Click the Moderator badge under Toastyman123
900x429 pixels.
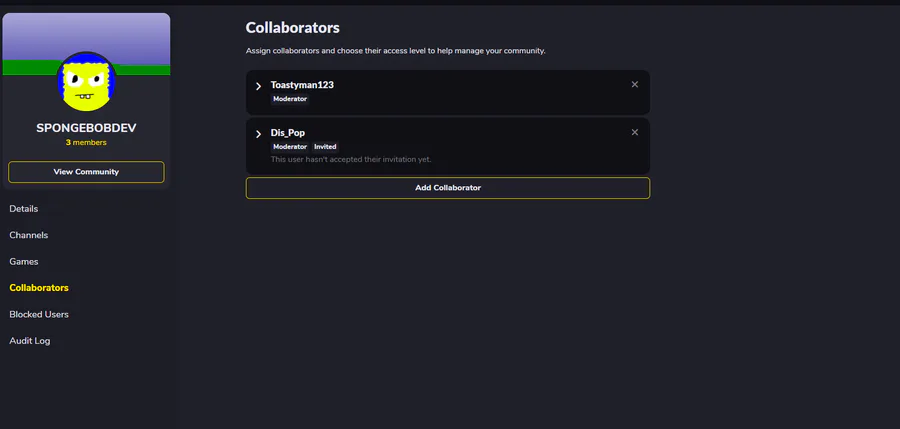pos(290,99)
